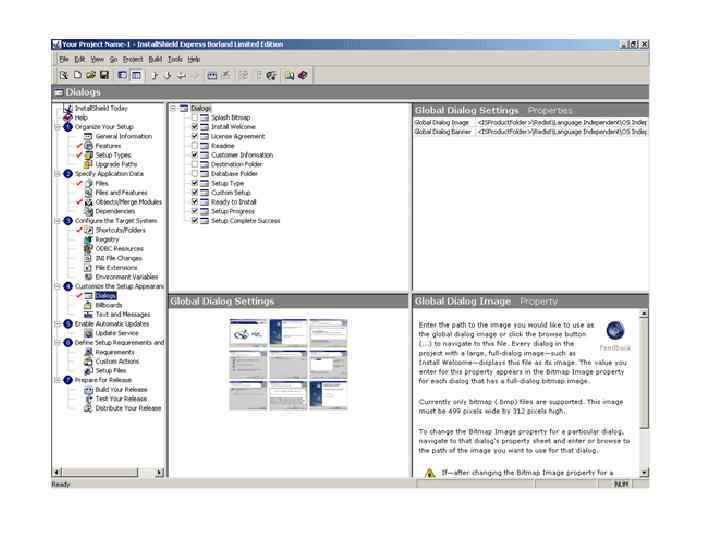This screenshot has width=720, height=540.
Task: Select Environment Variables view
Action: (x=127, y=277)
